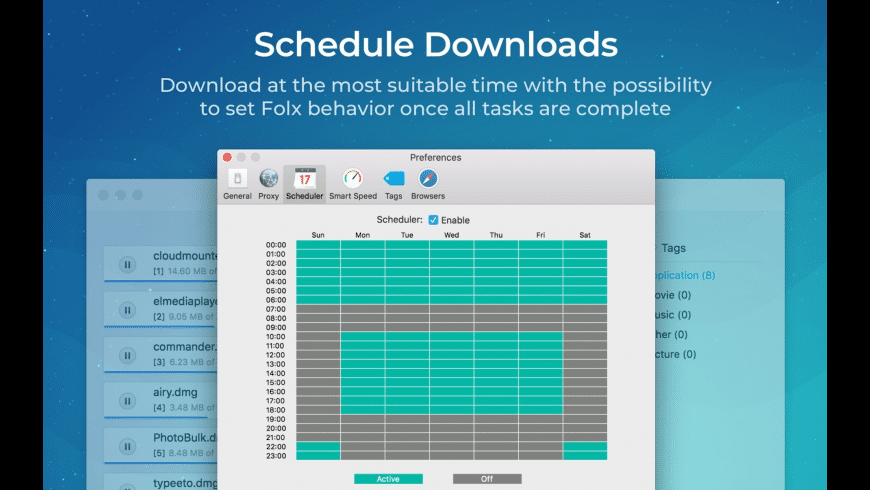Close the Preferences window
Screen dimensions: 870x490
(x=227, y=158)
